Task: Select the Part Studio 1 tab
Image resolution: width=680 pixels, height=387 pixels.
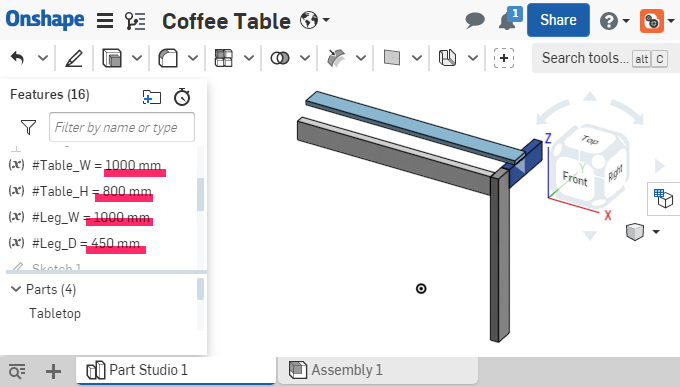Action: [176, 370]
